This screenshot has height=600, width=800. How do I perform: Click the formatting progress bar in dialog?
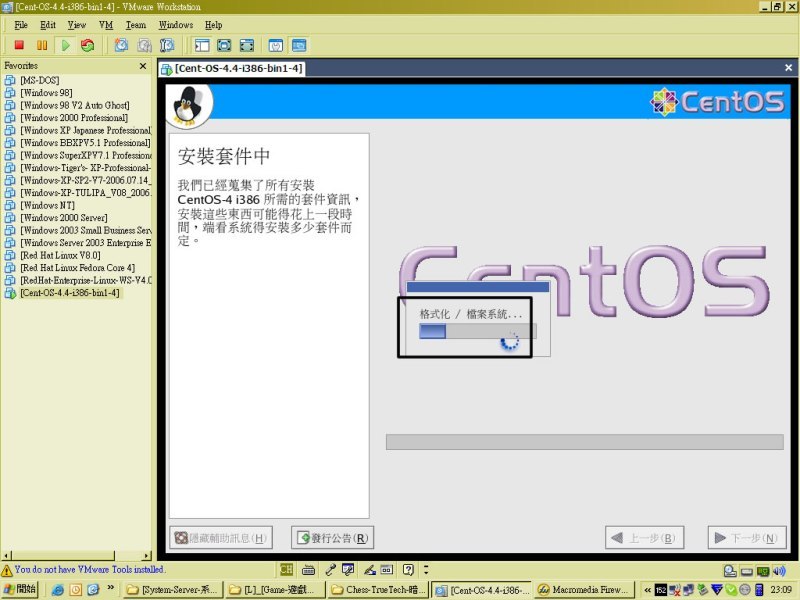click(477, 332)
